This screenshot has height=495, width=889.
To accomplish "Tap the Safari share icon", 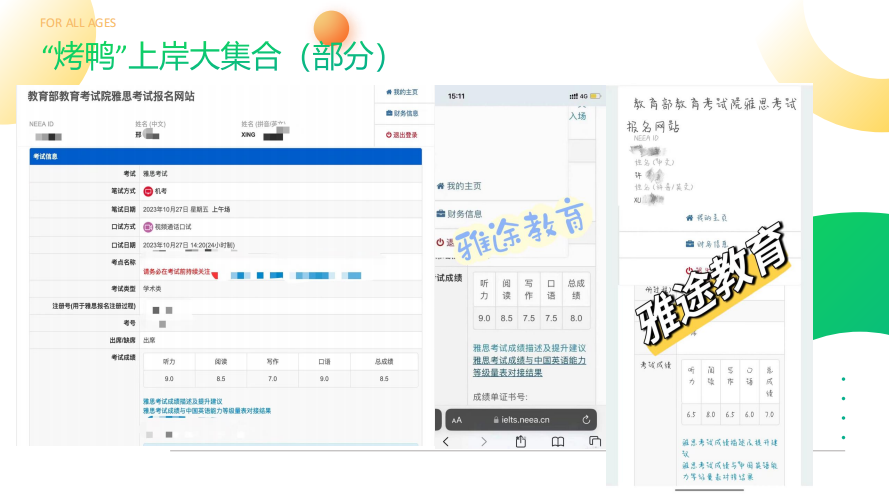I will pos(520,441).
